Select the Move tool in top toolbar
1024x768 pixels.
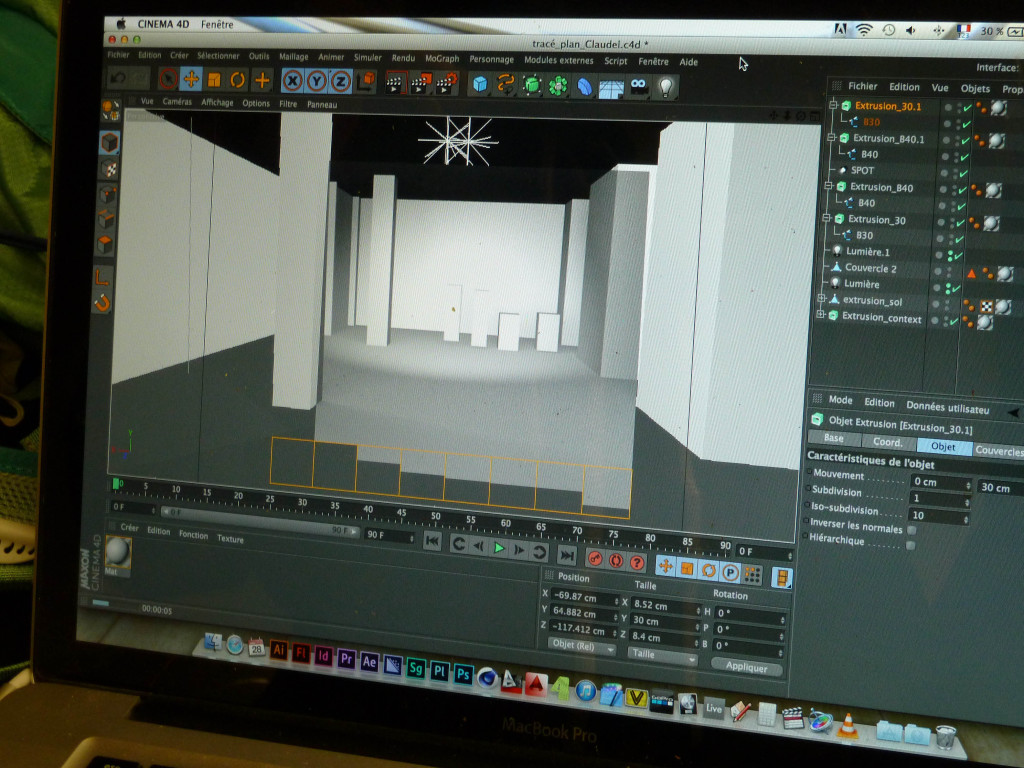click(190, 80)
